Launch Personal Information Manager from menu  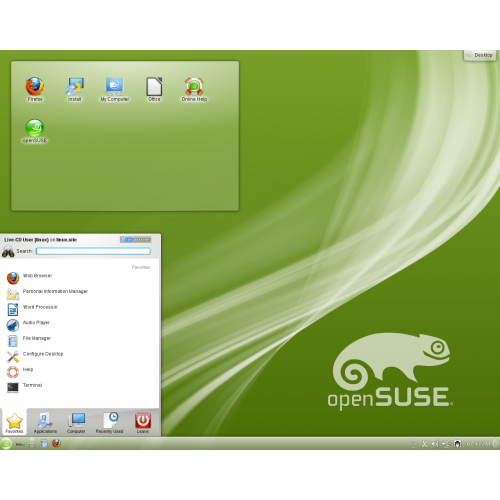[x=78, y=293]
